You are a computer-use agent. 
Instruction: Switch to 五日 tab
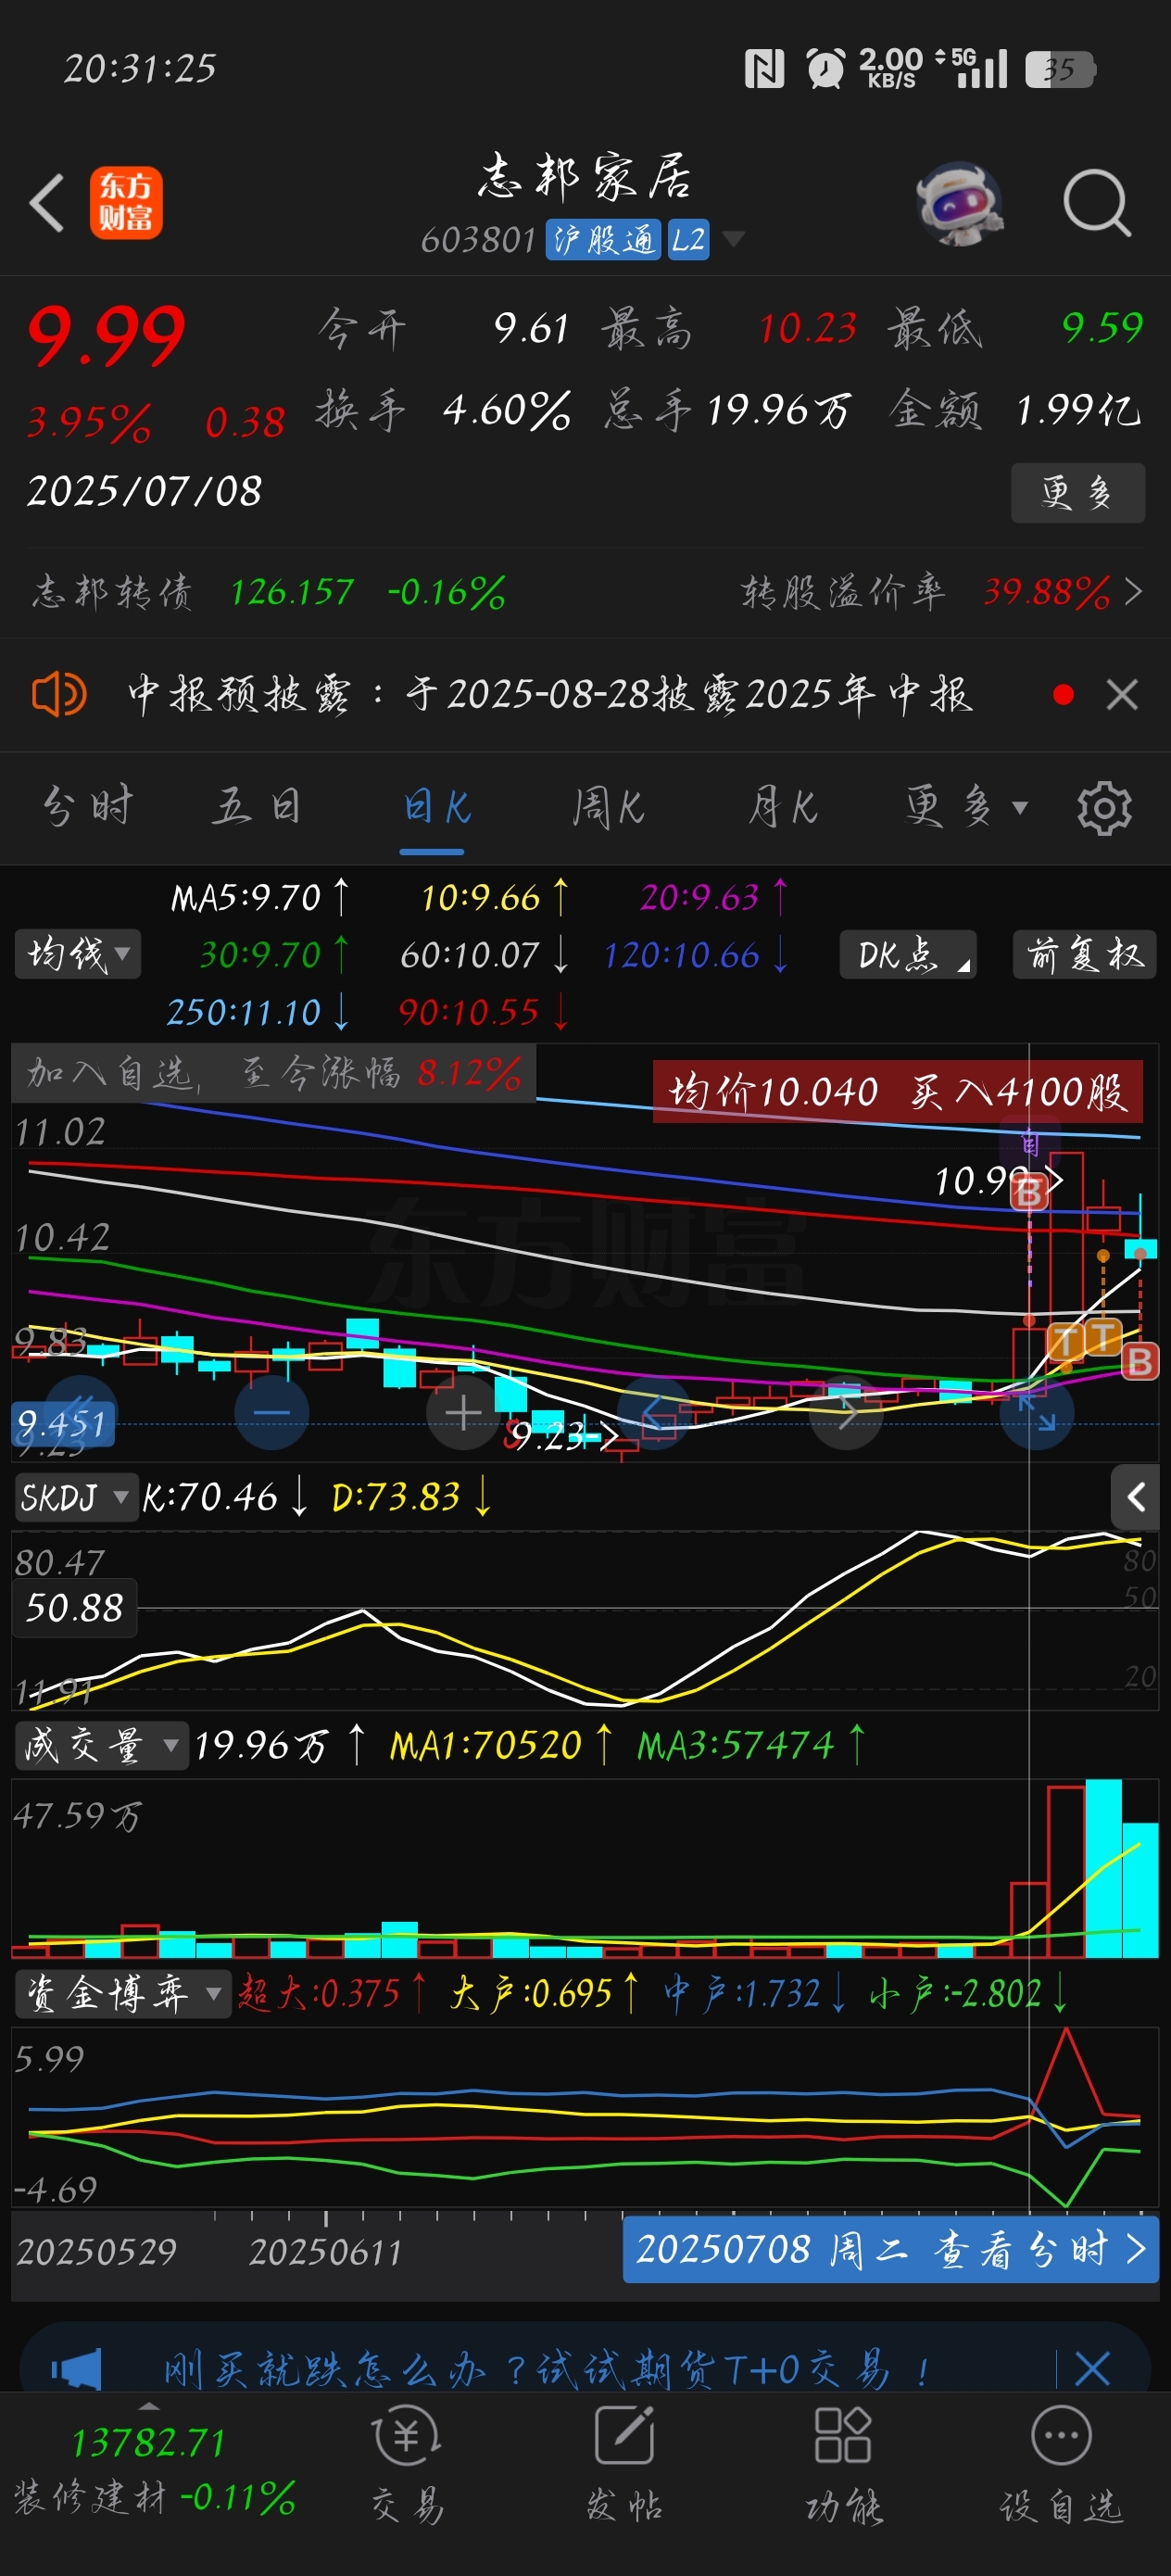257,807
